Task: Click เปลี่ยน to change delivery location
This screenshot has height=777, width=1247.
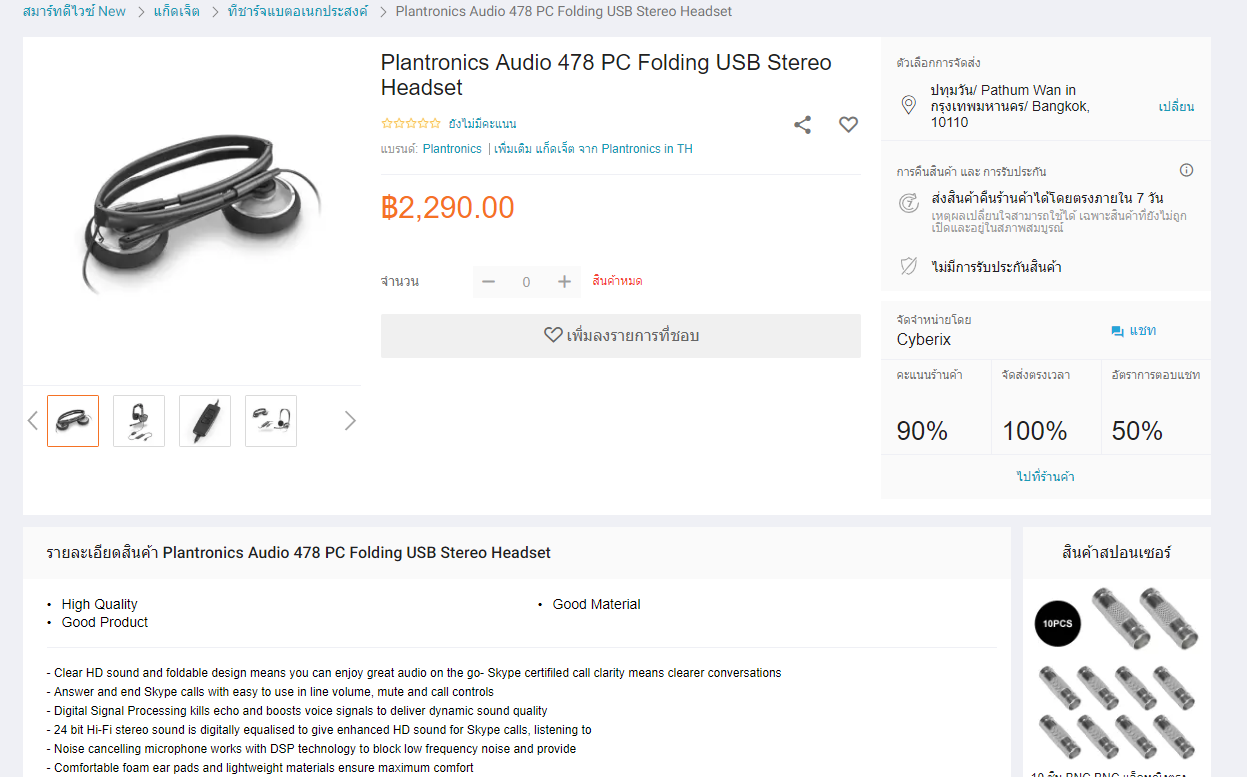Action: (1176, 107)
